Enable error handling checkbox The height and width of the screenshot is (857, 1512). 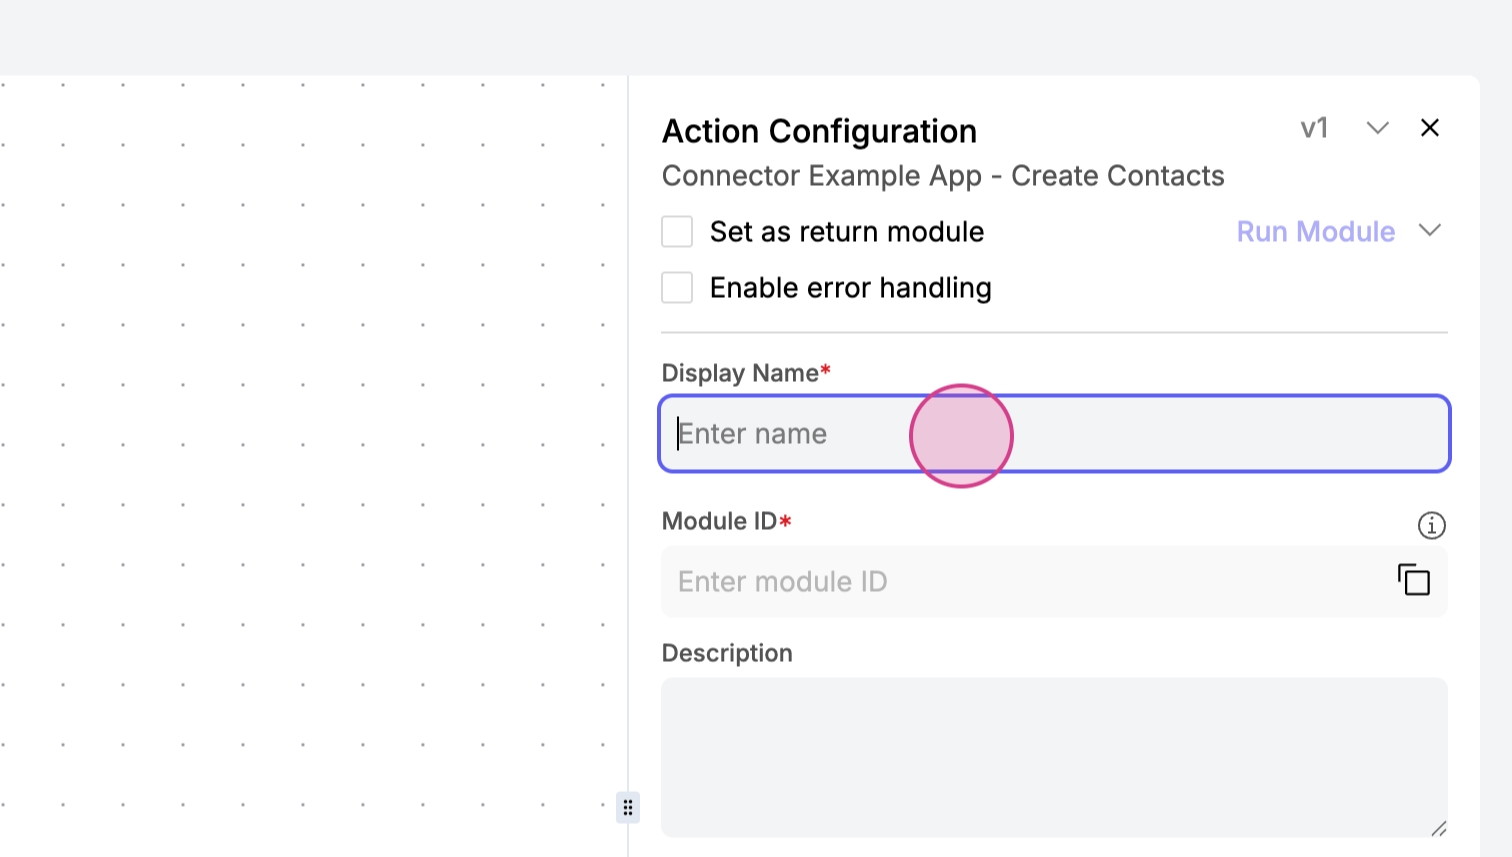click(x=677, y=288)
